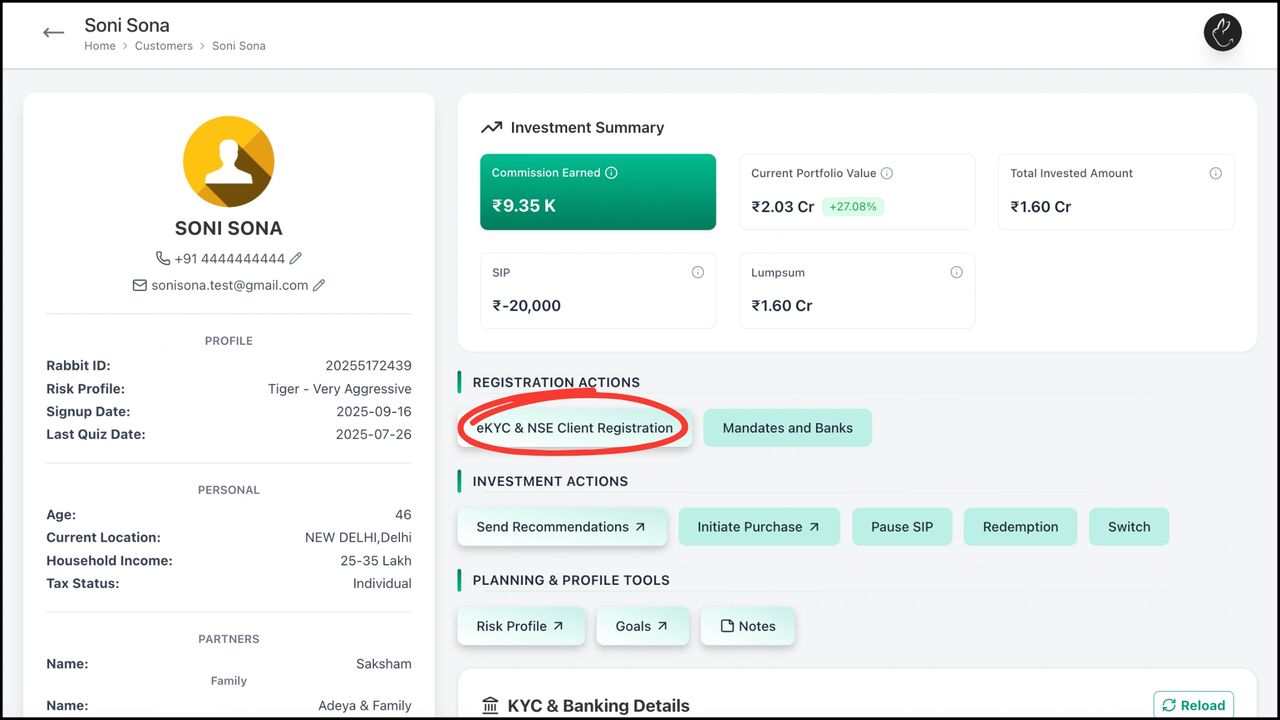Click the Lumpsum info icon

(956, 272)
